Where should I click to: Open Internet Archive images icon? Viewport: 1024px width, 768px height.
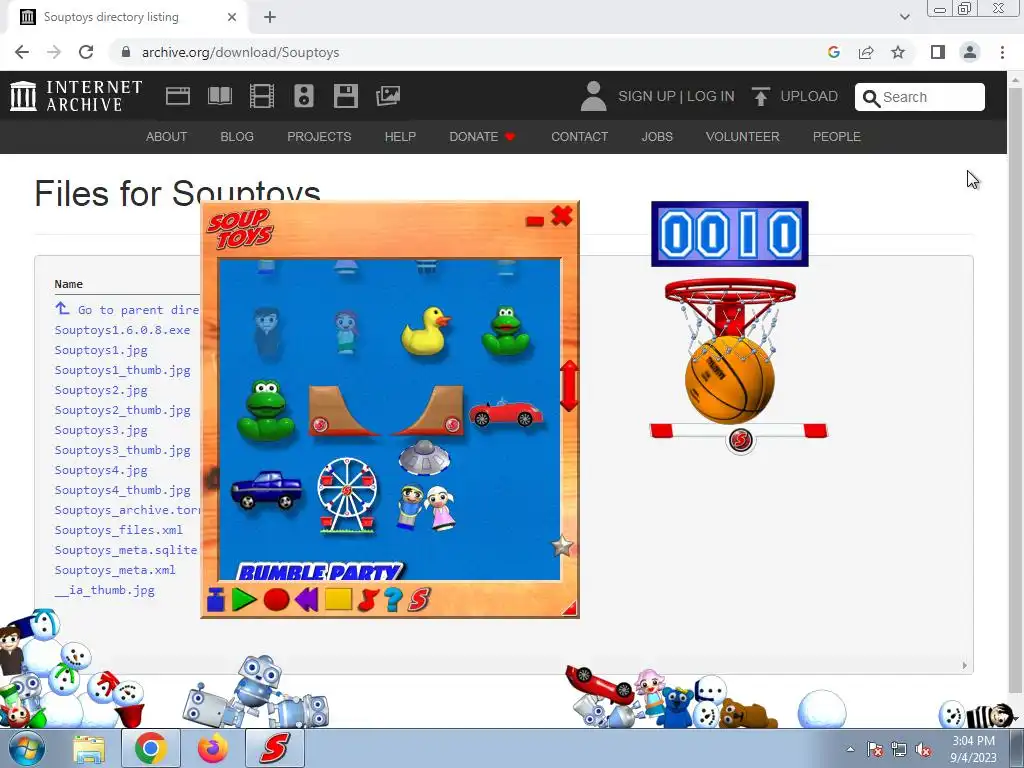click(x=388, y=96)
